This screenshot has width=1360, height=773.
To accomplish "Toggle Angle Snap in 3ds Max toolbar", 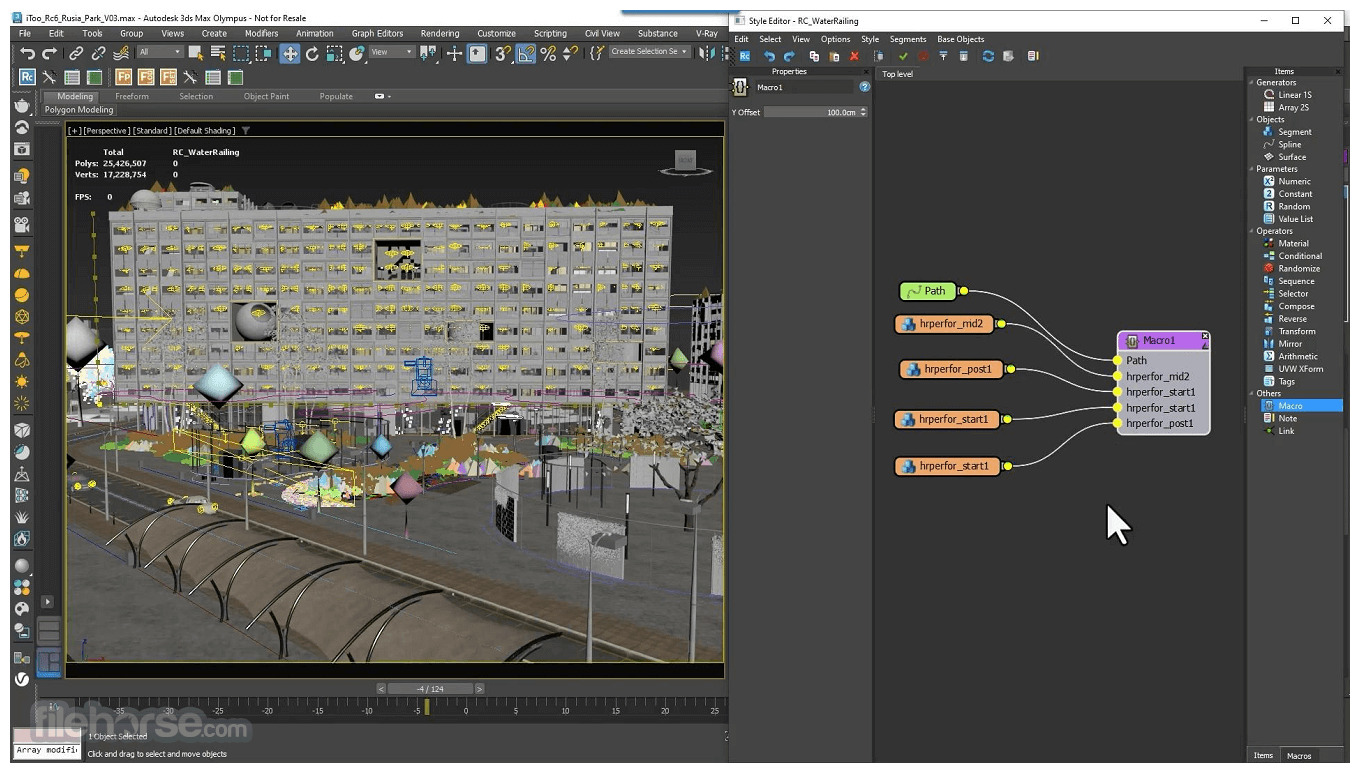I will pos(526,54).
